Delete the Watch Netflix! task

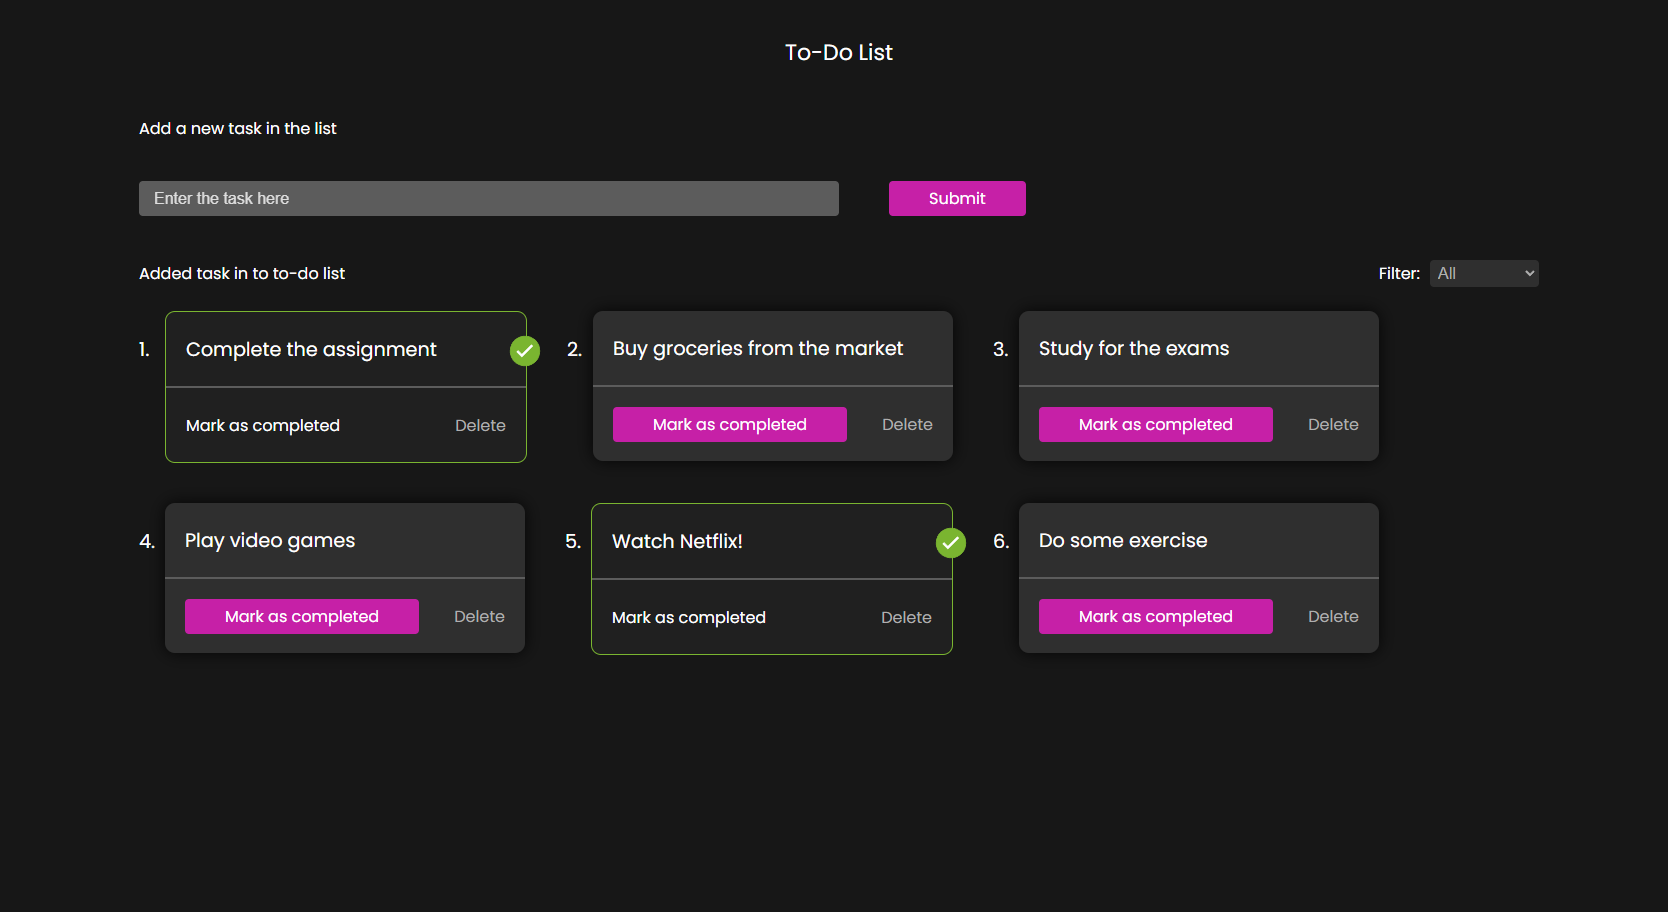(x=906, y=617)
